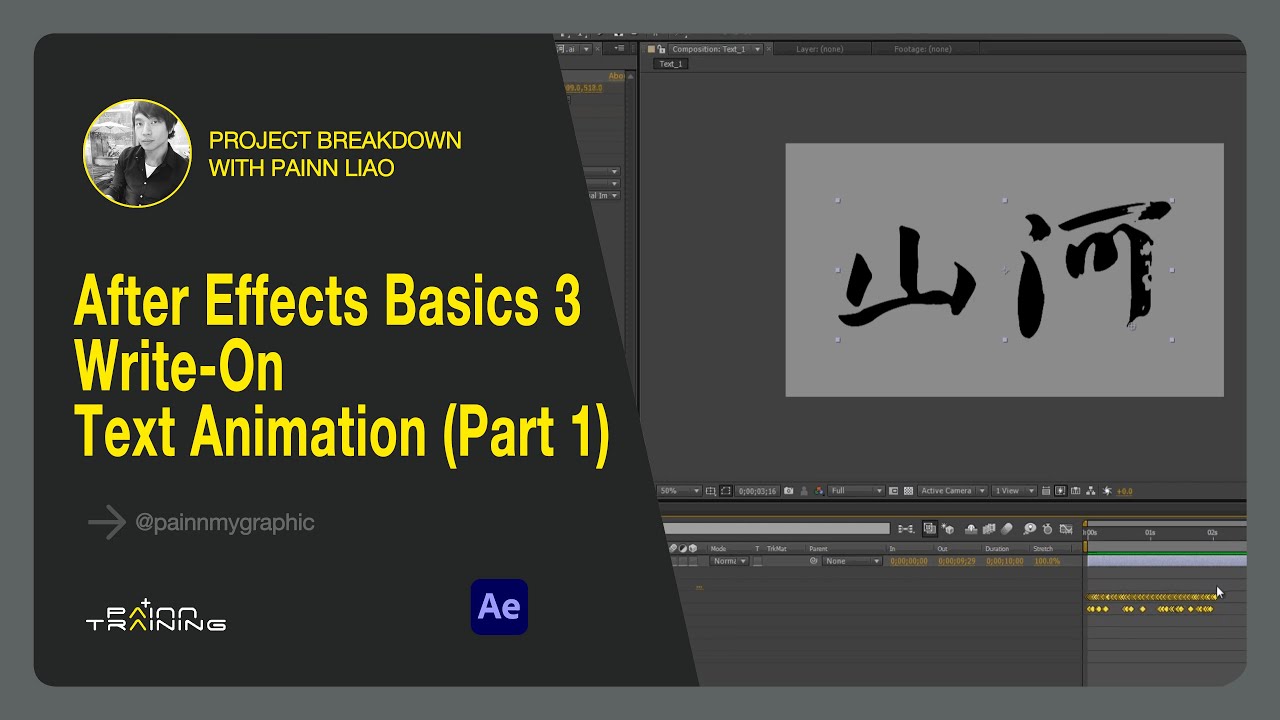Open the Composition: Text_1 tab dropdown

[757, 49]
